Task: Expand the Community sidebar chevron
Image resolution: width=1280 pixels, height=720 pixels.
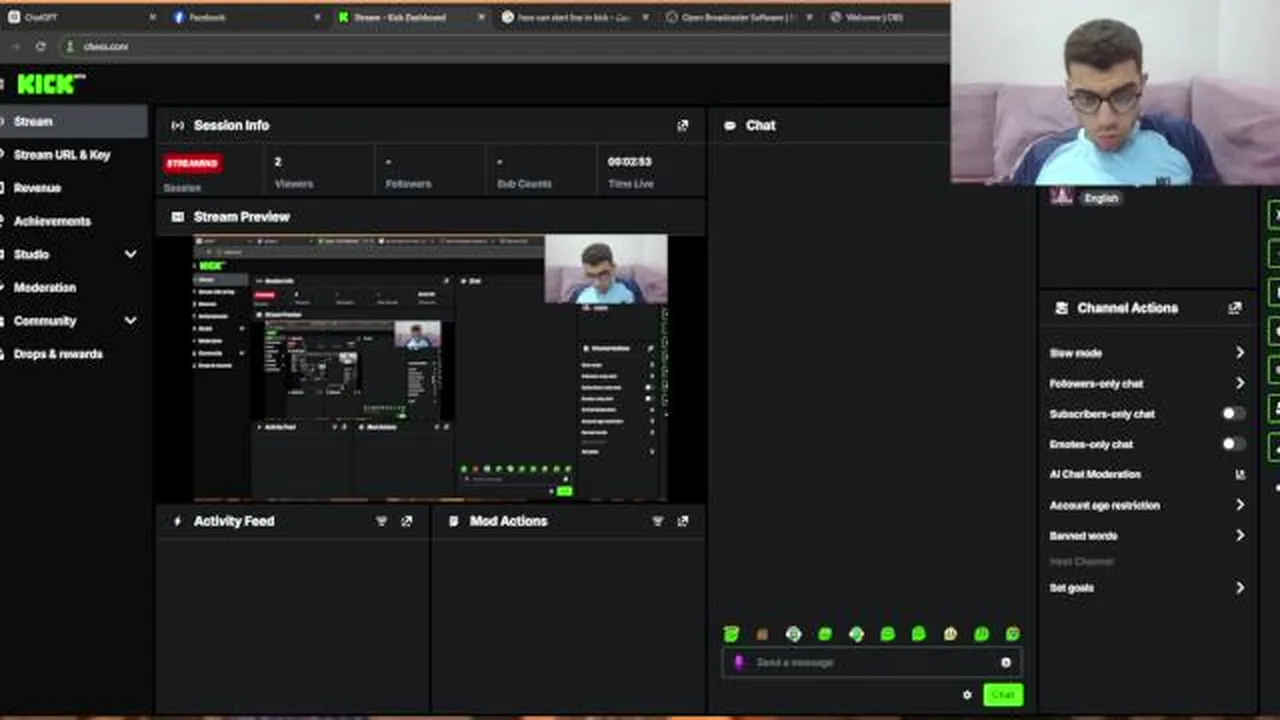Action: [x=130, y=321]
